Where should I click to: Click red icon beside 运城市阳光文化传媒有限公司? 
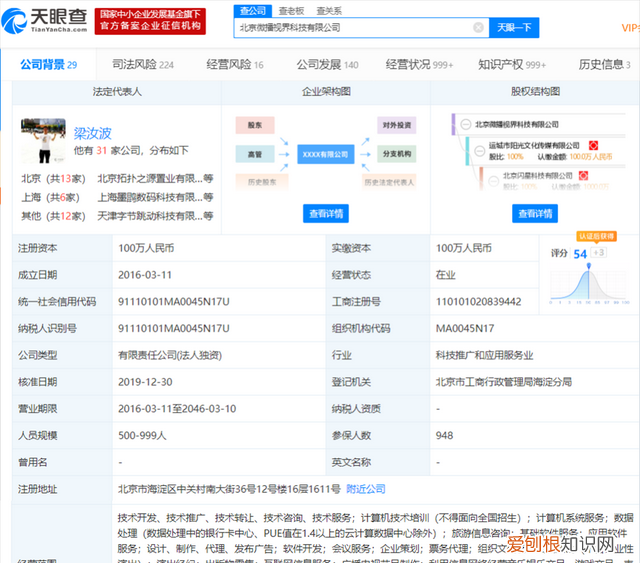point(593,145)
